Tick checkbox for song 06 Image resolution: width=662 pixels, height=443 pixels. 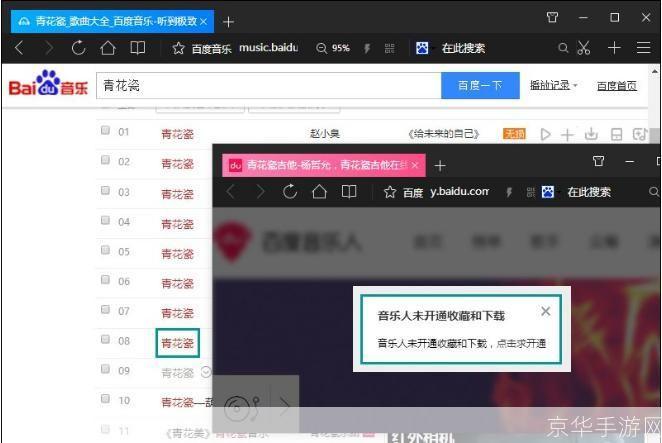105,280
